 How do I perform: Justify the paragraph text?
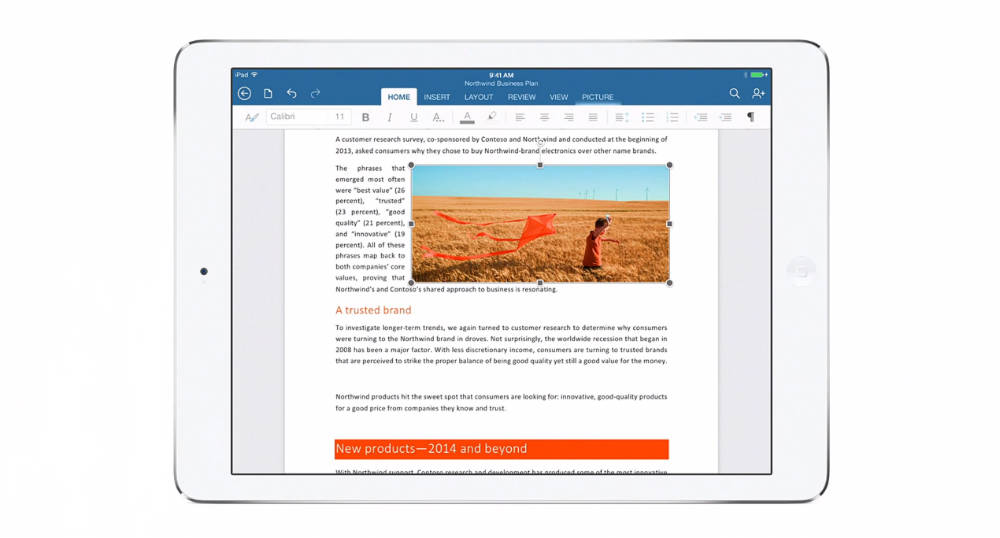592,117
